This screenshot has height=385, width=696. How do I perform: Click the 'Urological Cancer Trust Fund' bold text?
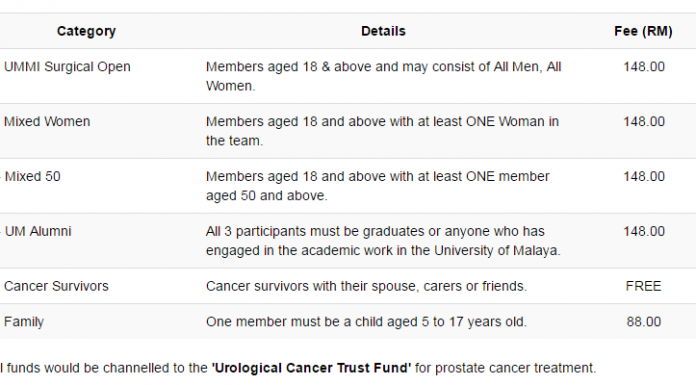click(x=311, y=368)
